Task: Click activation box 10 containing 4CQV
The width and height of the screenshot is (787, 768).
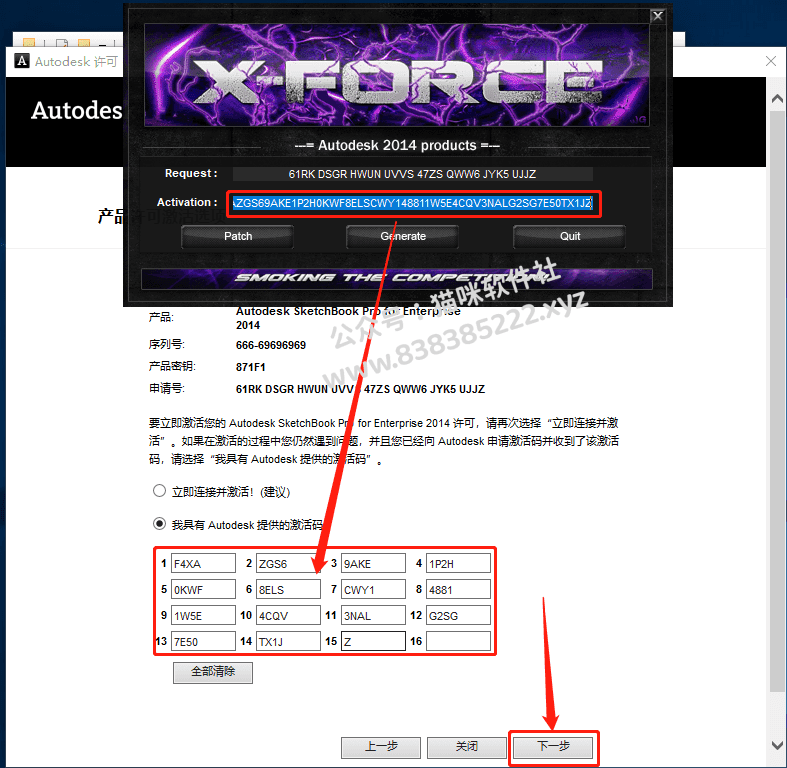Action: click(x=288, y=615)
